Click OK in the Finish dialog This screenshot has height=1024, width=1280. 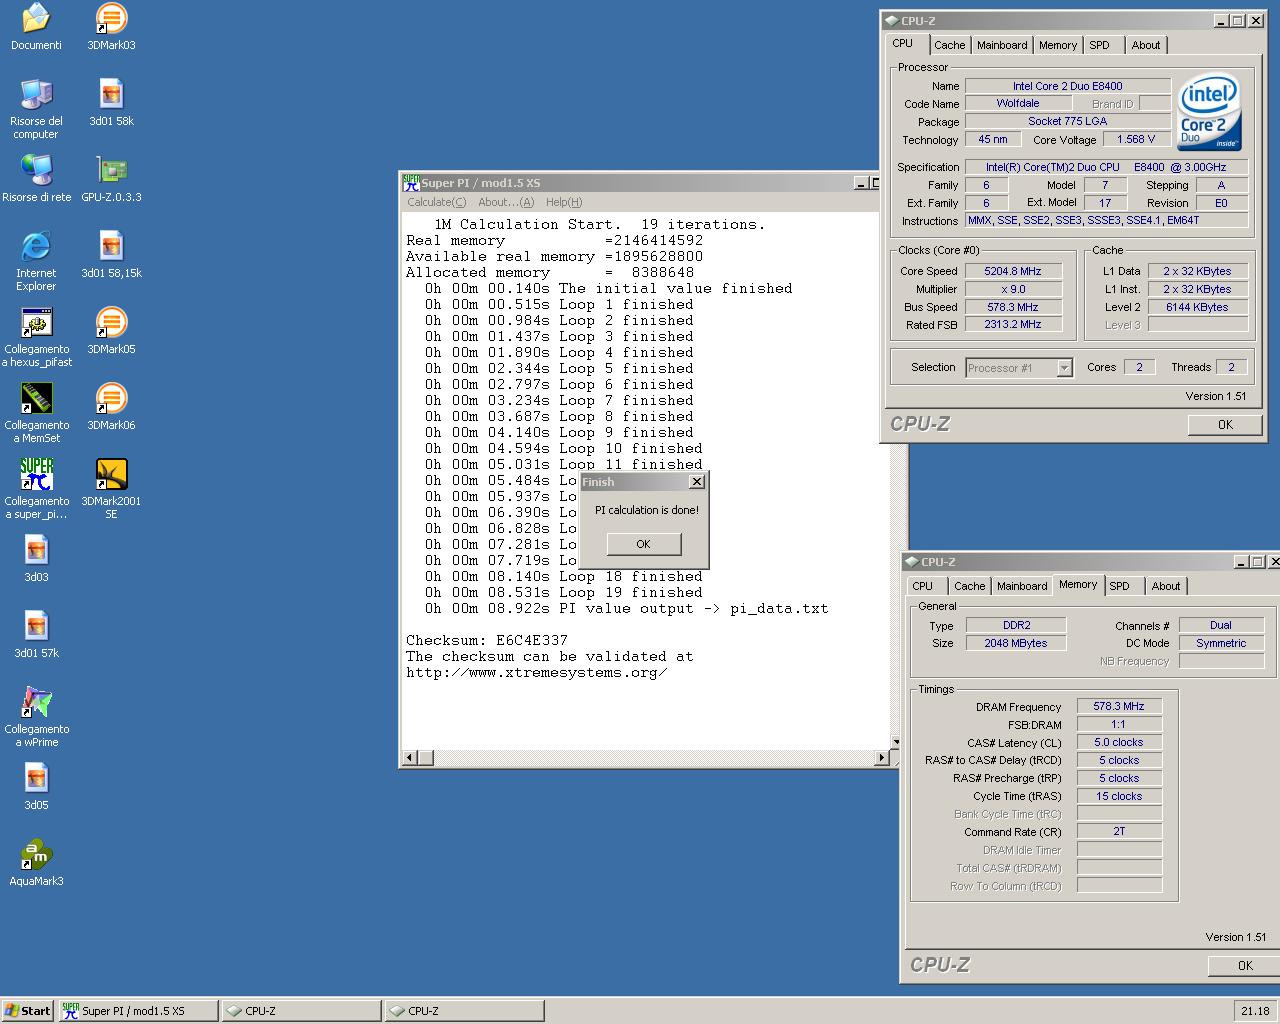pyautogui.click(x=643, y=544)
